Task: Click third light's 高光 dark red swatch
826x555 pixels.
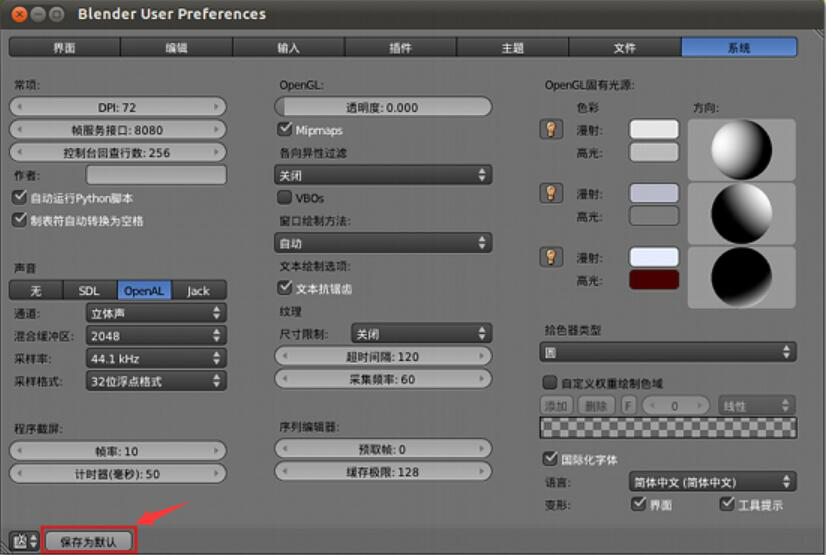Action: click(x=654, y=280)
